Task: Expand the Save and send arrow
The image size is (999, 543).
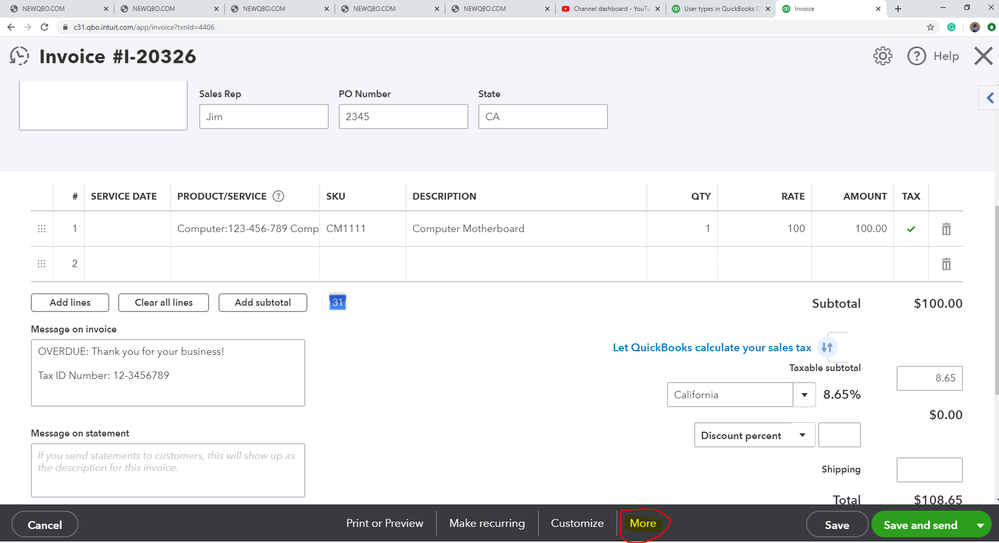Action: tap(979, 524)
